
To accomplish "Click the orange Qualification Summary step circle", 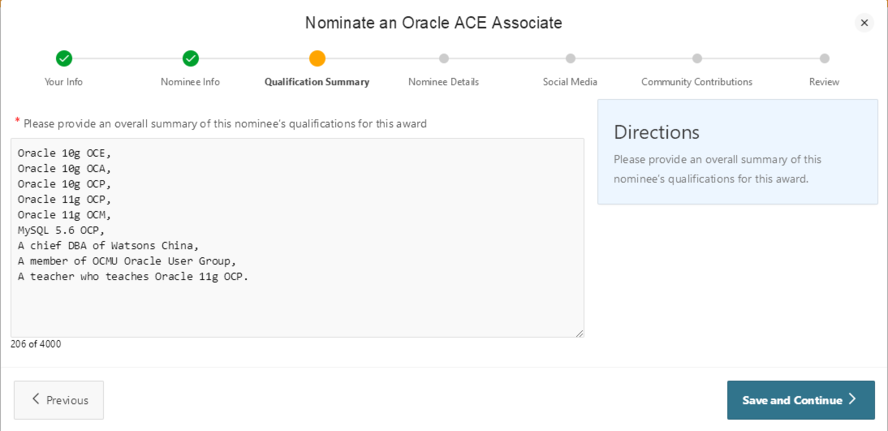I will (x=317, y=58).
